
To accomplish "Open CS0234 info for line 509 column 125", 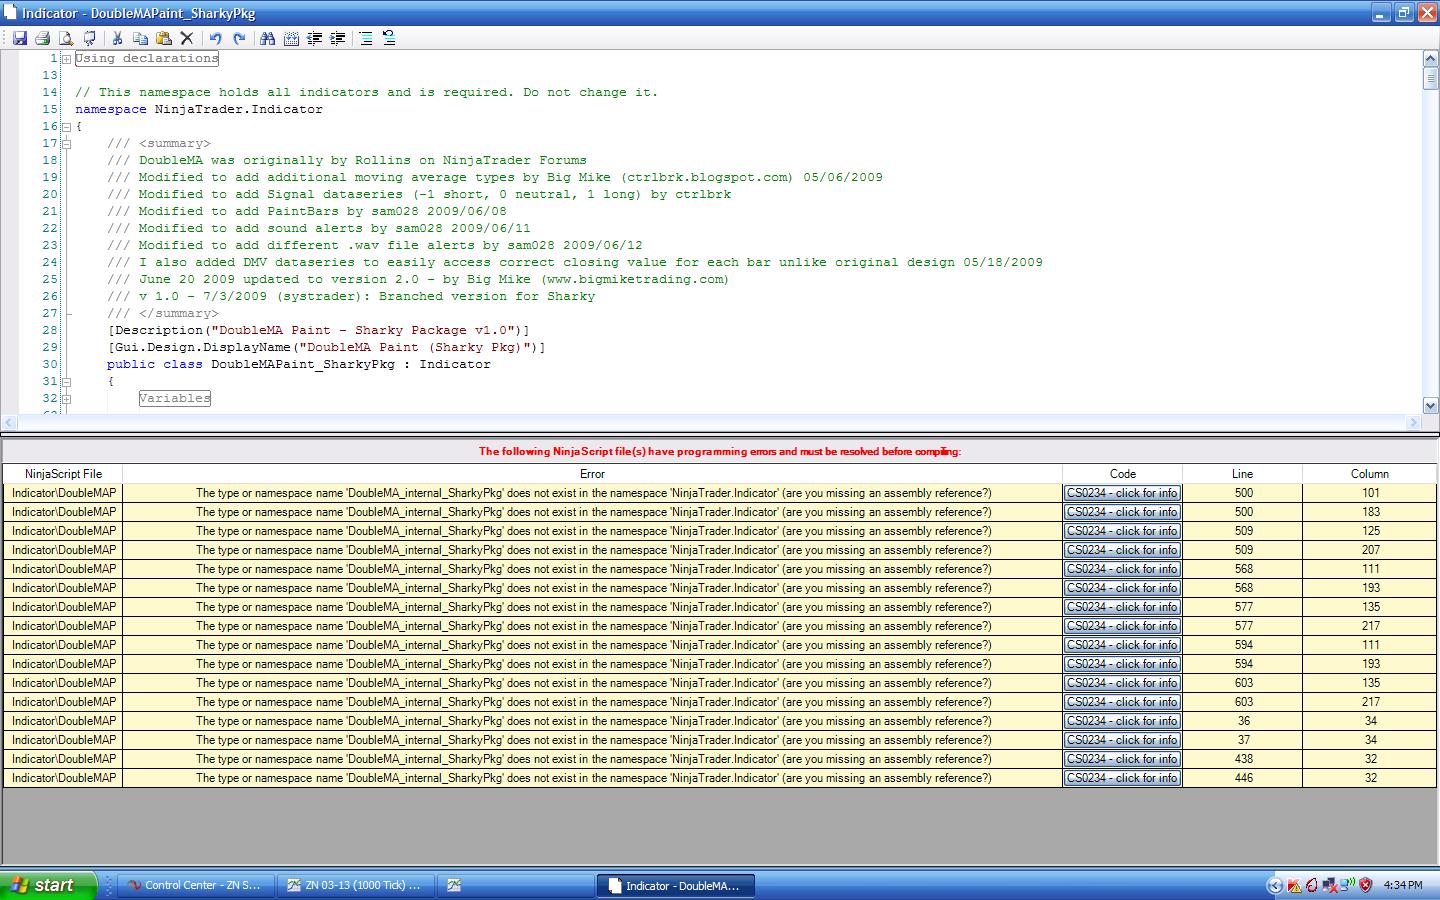I will point(1122,531).
